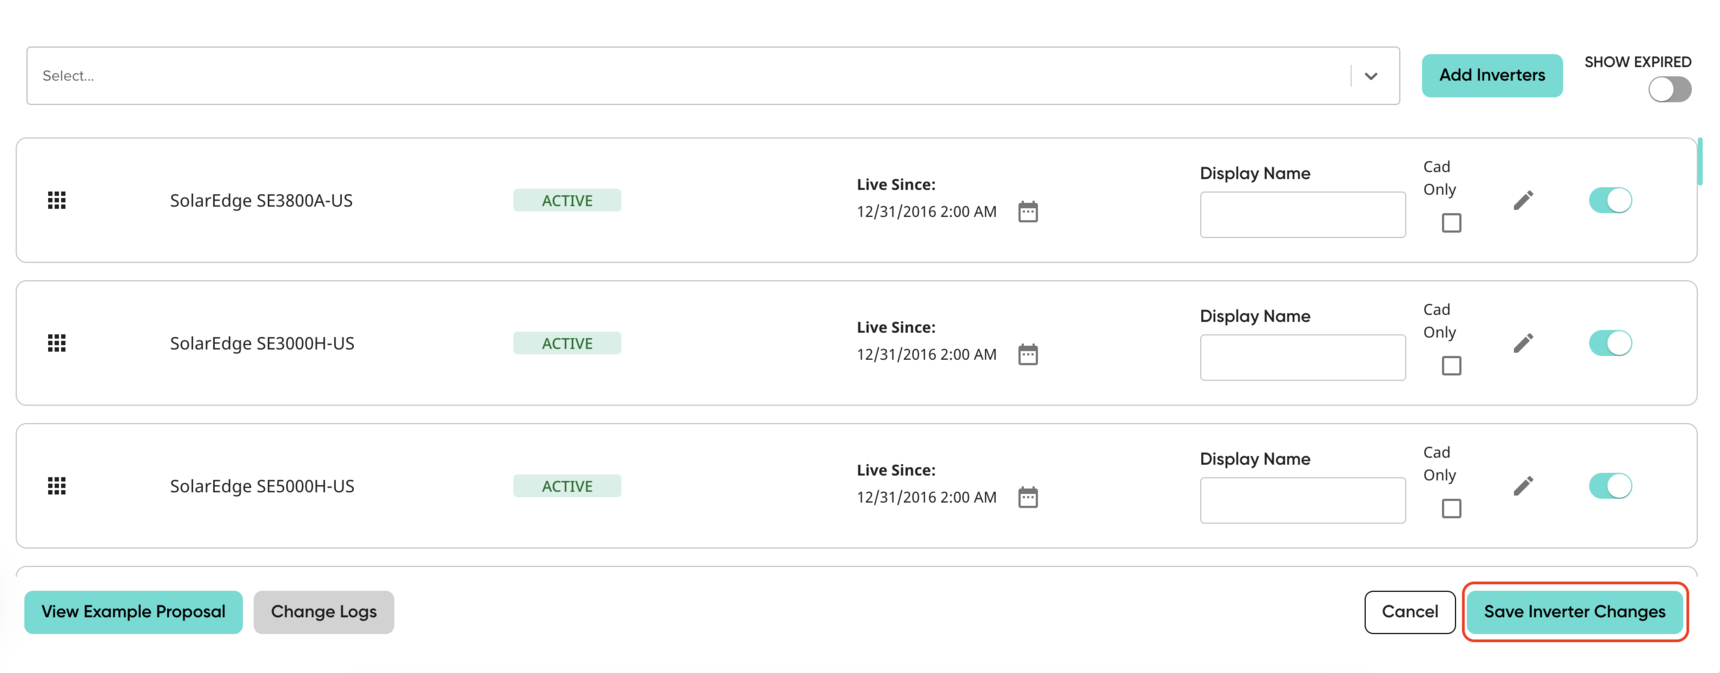Click the ACTIVE badge for SE3800A-US
This screenshot has width=1720, height=673.
tap(567, 200)
